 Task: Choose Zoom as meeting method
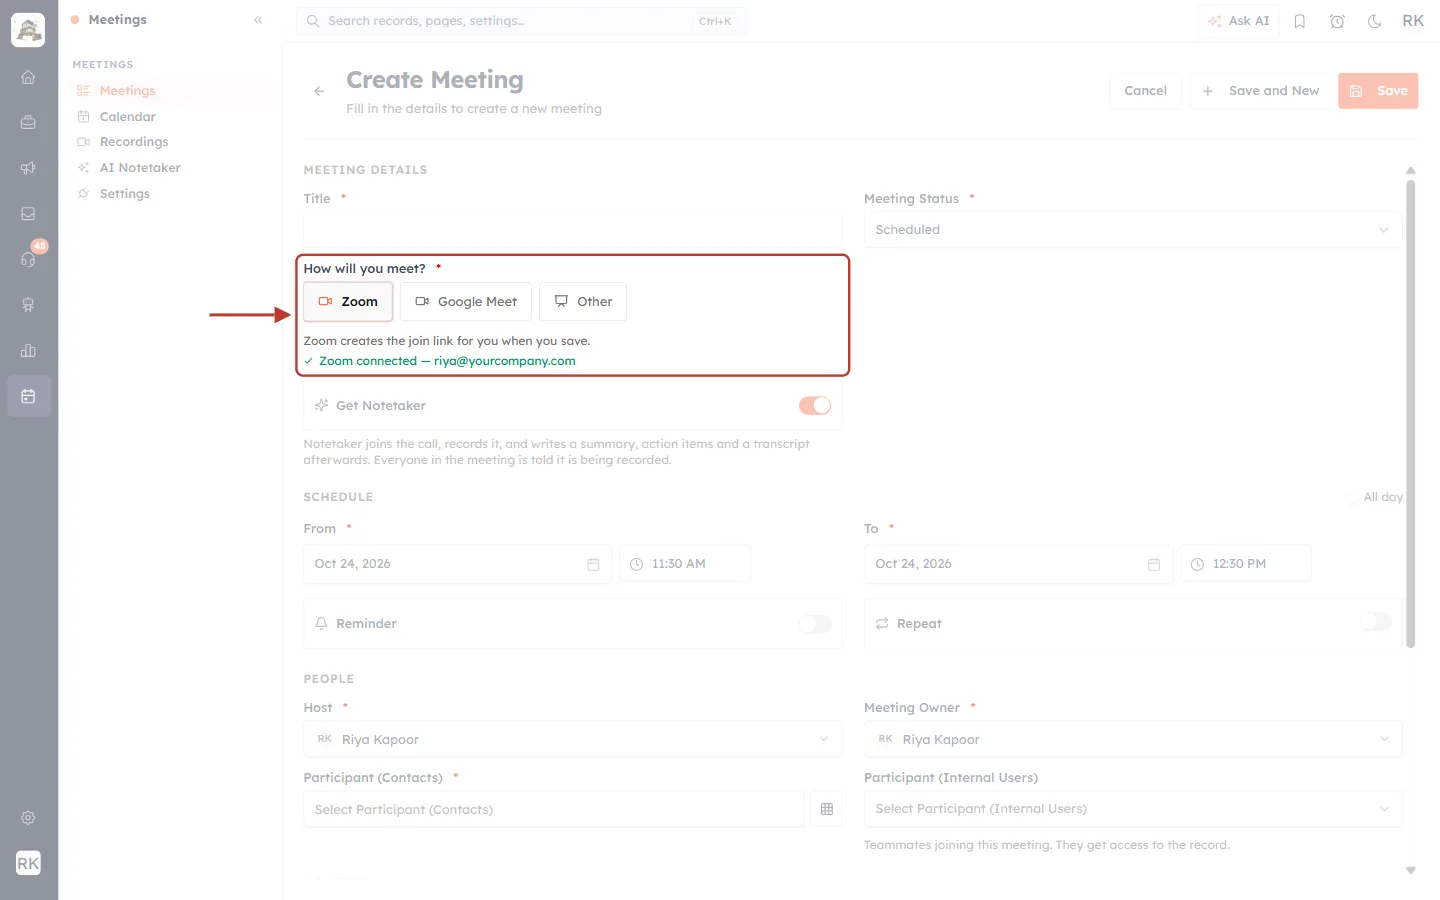(x=348, y=302)
